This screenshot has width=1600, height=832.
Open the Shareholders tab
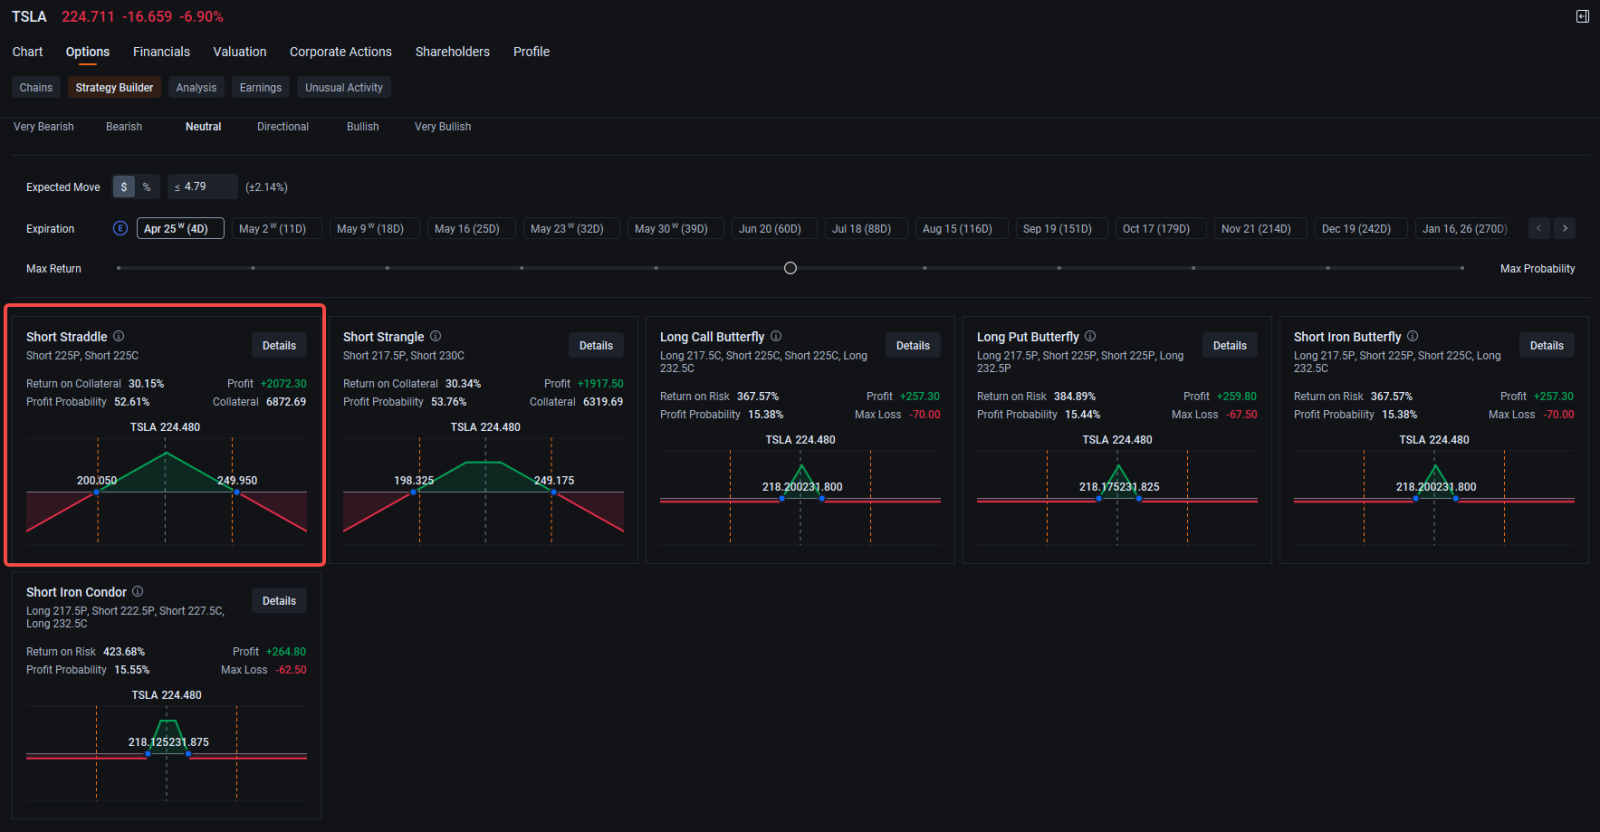click(453, 52)
